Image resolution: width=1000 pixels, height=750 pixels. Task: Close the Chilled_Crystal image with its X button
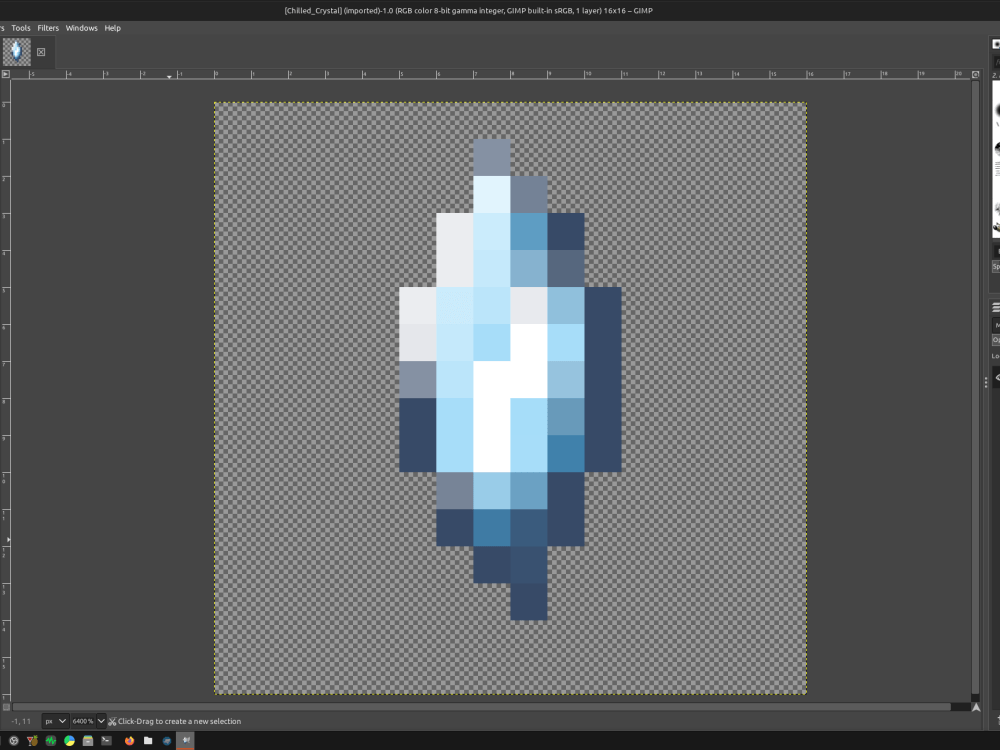[x=41, y=51]
